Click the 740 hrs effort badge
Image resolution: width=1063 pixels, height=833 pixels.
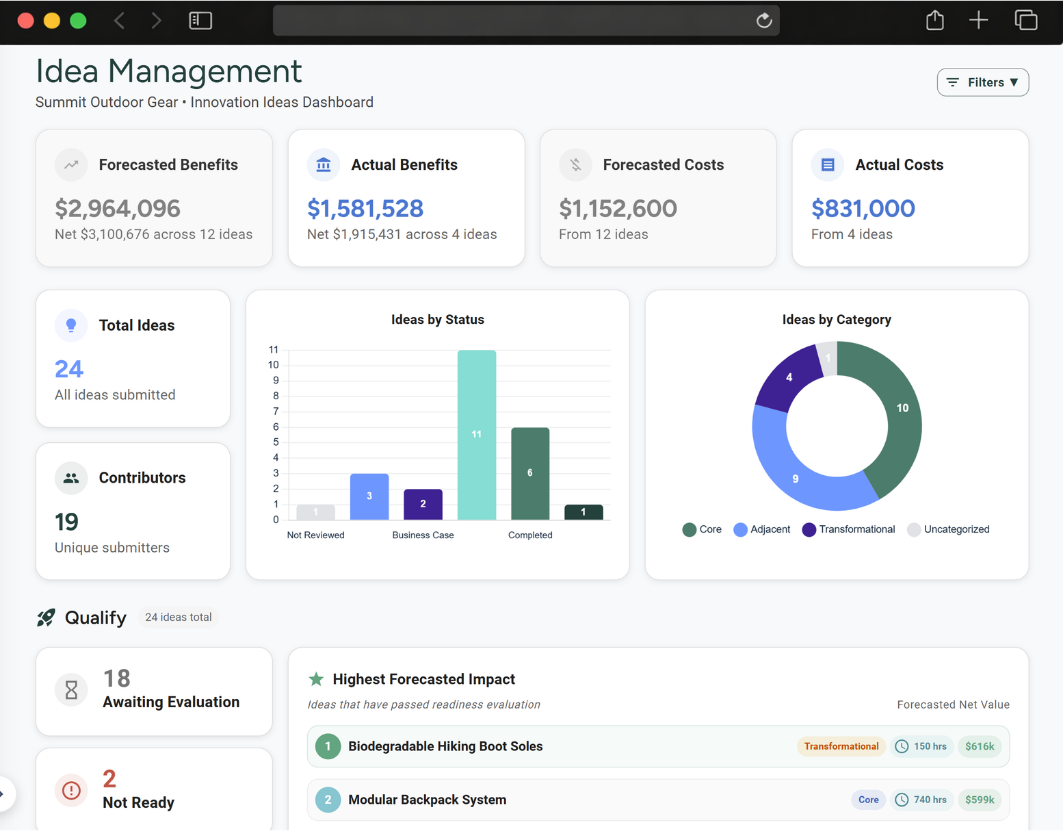[922, 800]
